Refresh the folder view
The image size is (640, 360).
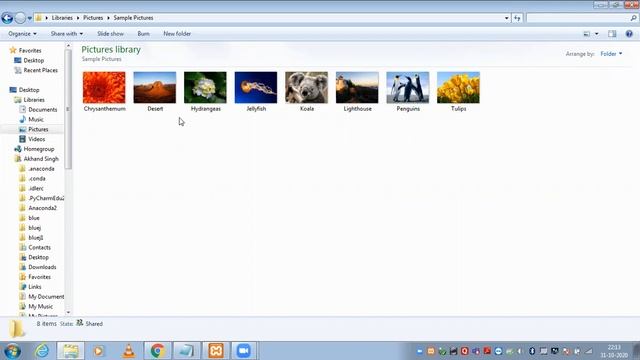point(517,18)
